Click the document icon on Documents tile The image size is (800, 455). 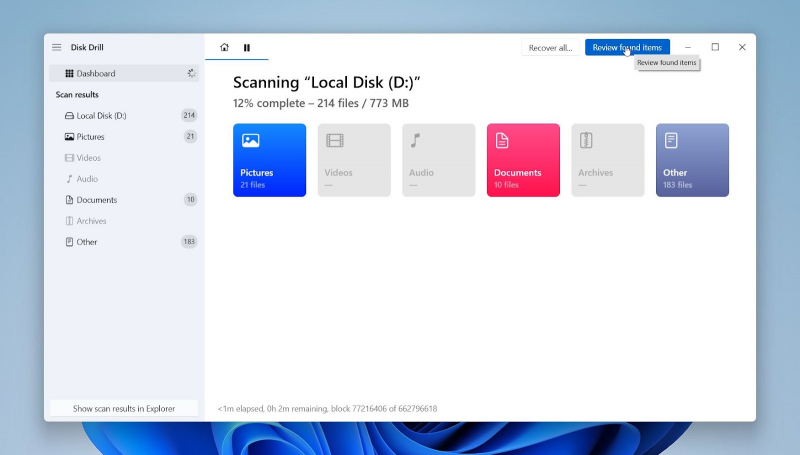[502, 140]
